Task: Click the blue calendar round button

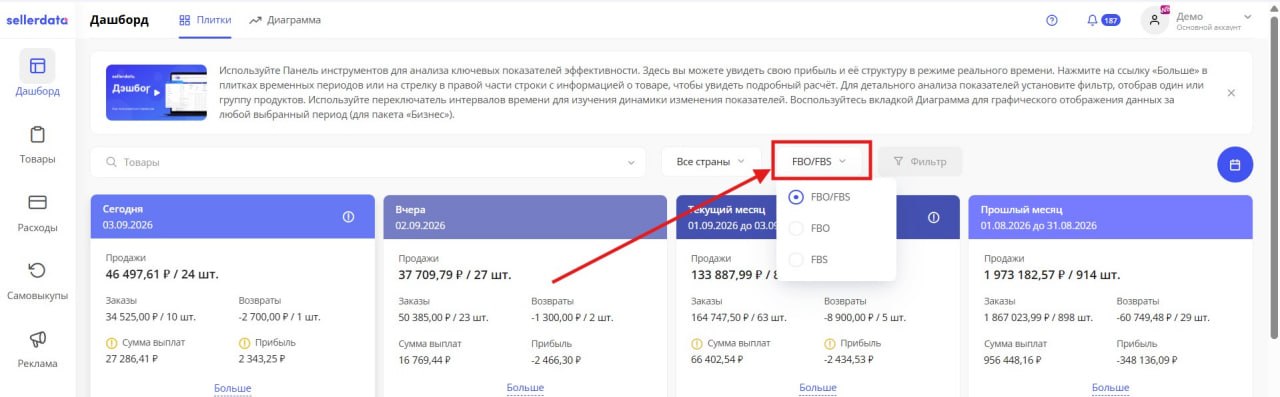Action: pyautogui.click(x=1235, y=164)
